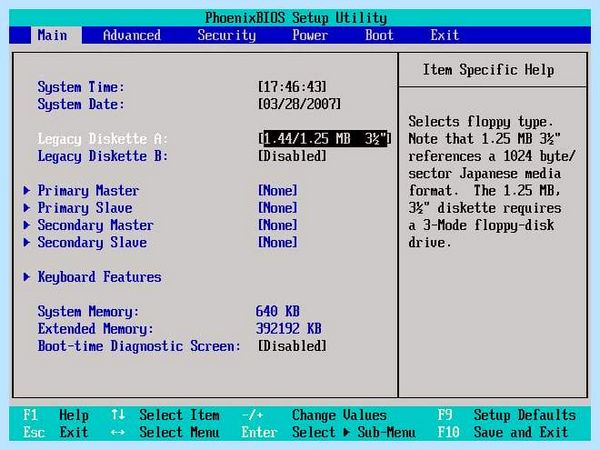
Task: Open the Keyboard Features submenu label
Action: point(99,277)
